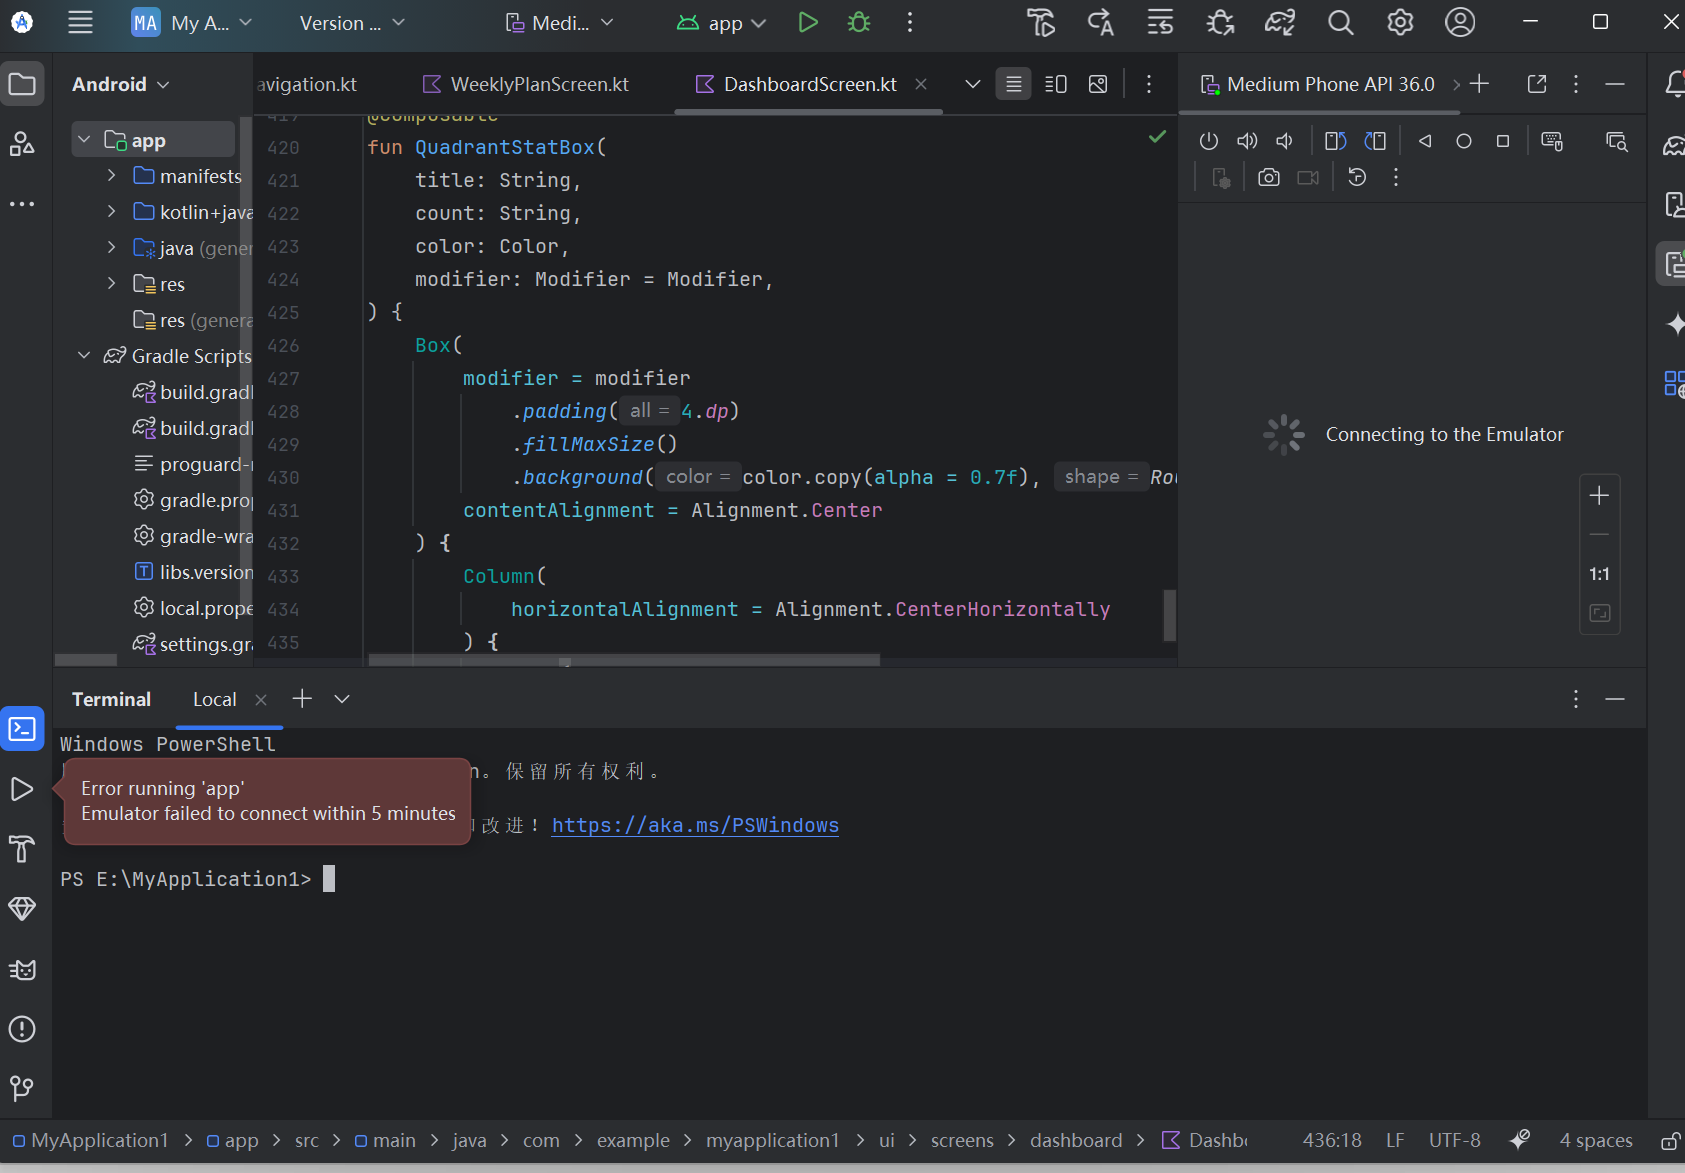1685x1173 pixels.
Task: Raise emulator volume up
Action: coord(1247,141)
